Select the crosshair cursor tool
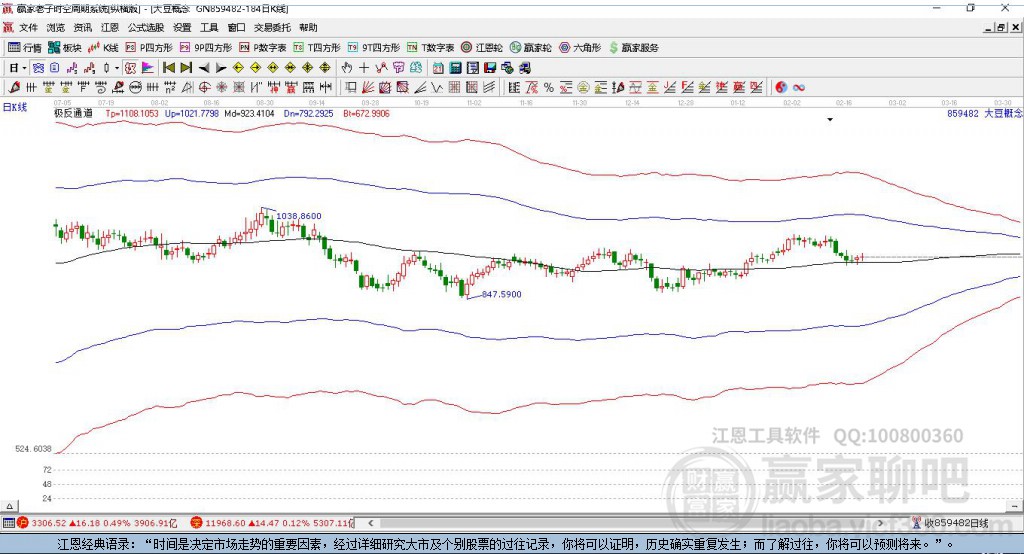Screen dimensions: 1024x554 point(364,68)
